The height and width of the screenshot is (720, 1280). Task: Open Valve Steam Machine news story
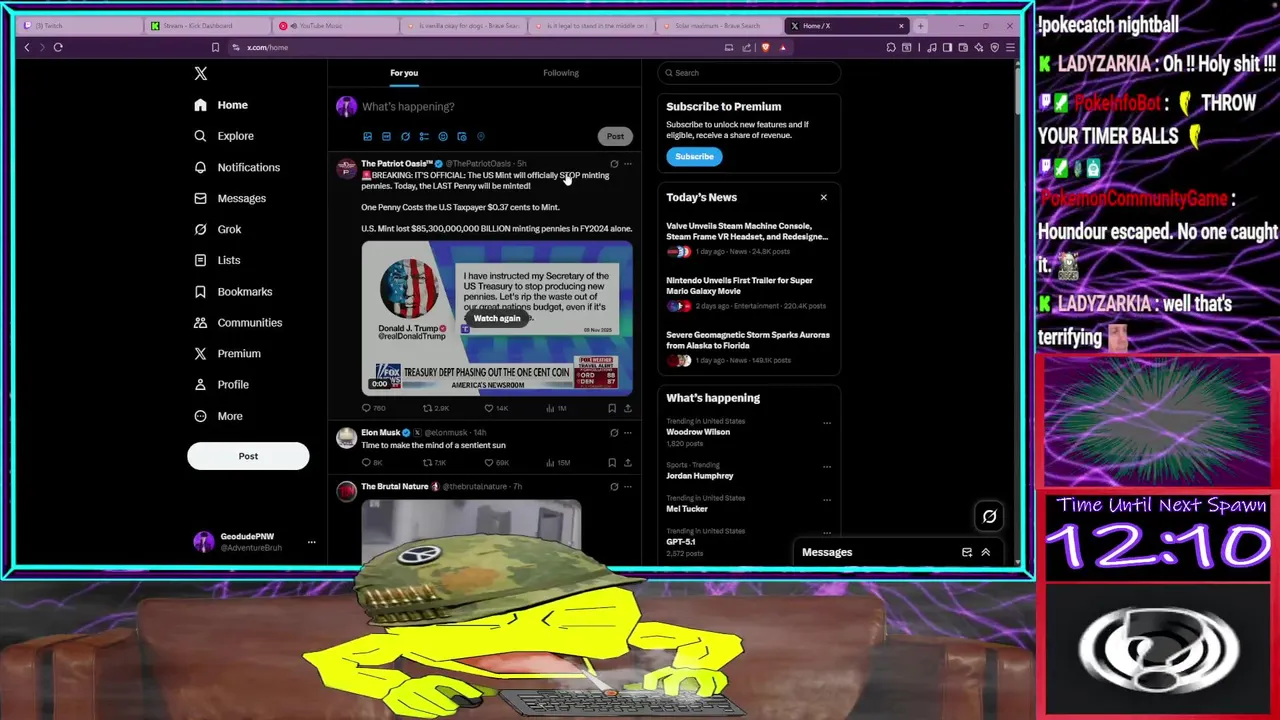(x=748, y=240)
